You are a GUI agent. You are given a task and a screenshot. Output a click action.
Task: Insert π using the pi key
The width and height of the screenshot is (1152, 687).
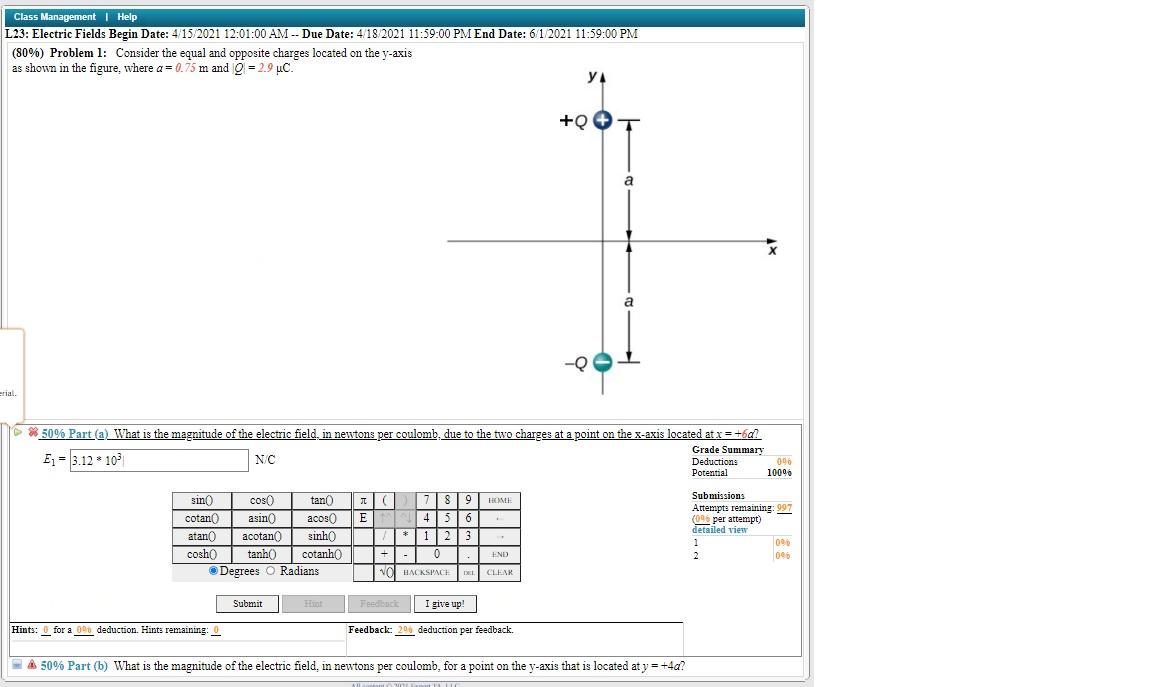pos(362,499)
